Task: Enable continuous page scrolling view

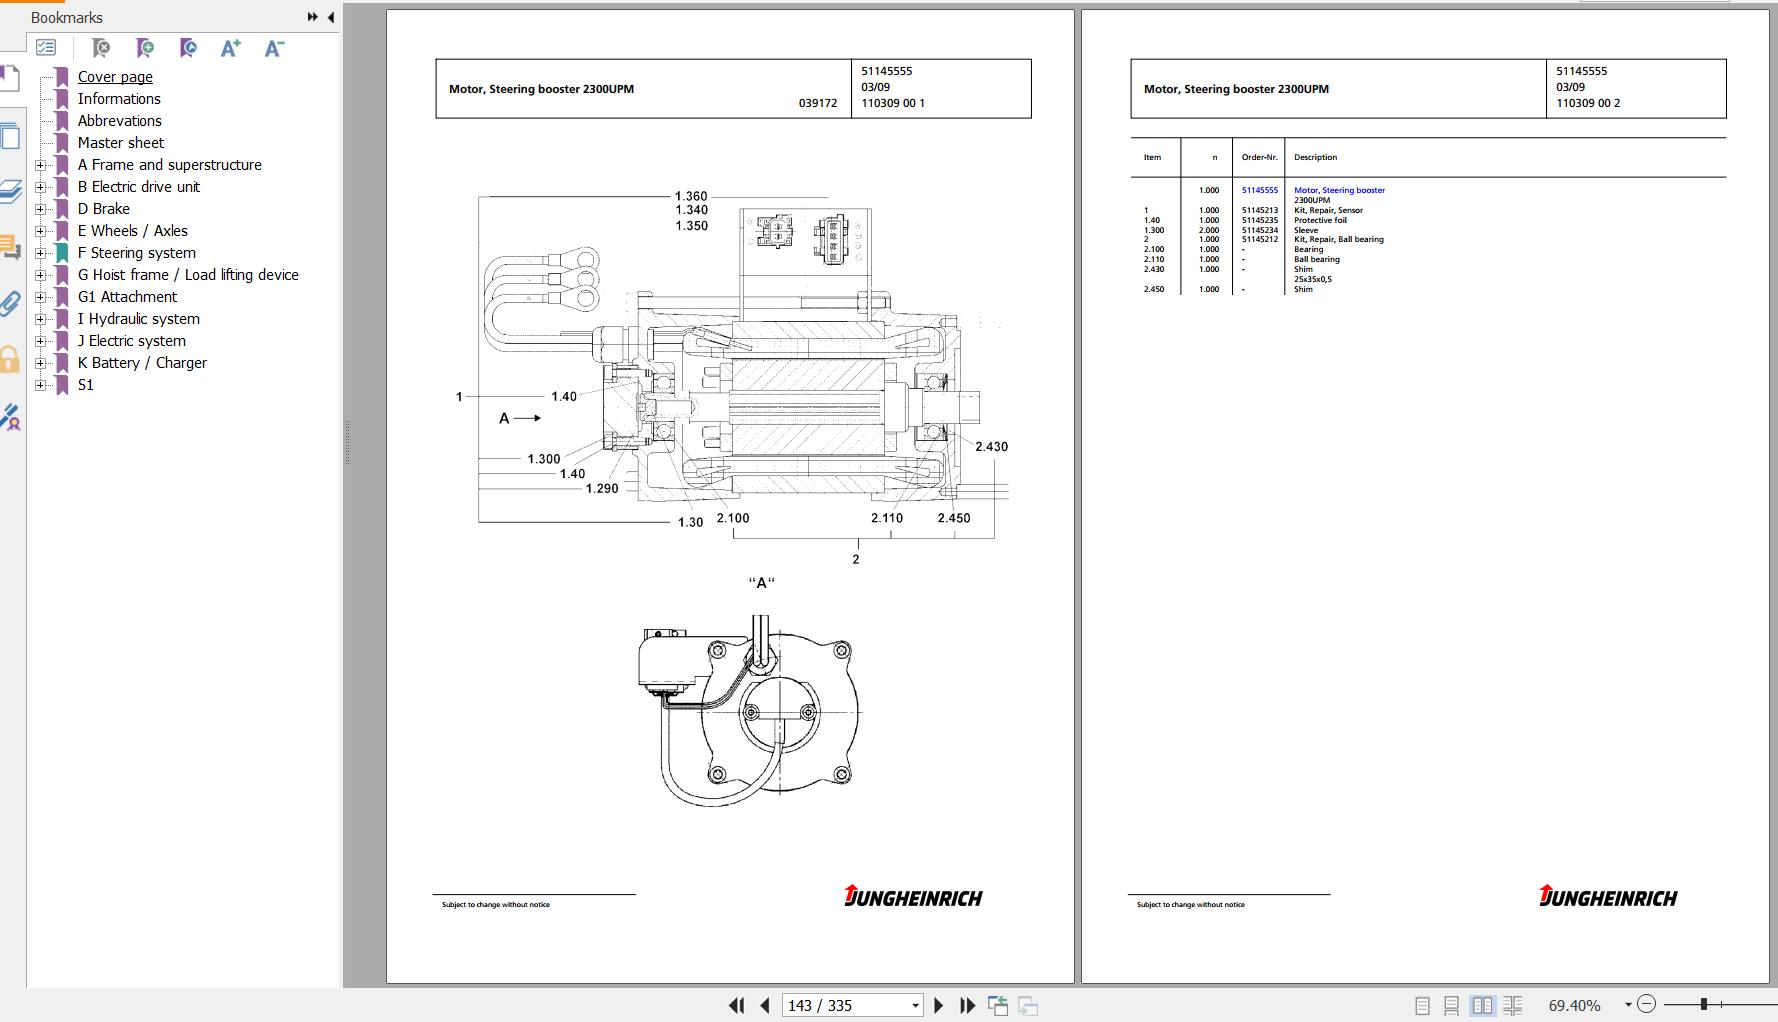Action: click(x=1451, y=1005)
